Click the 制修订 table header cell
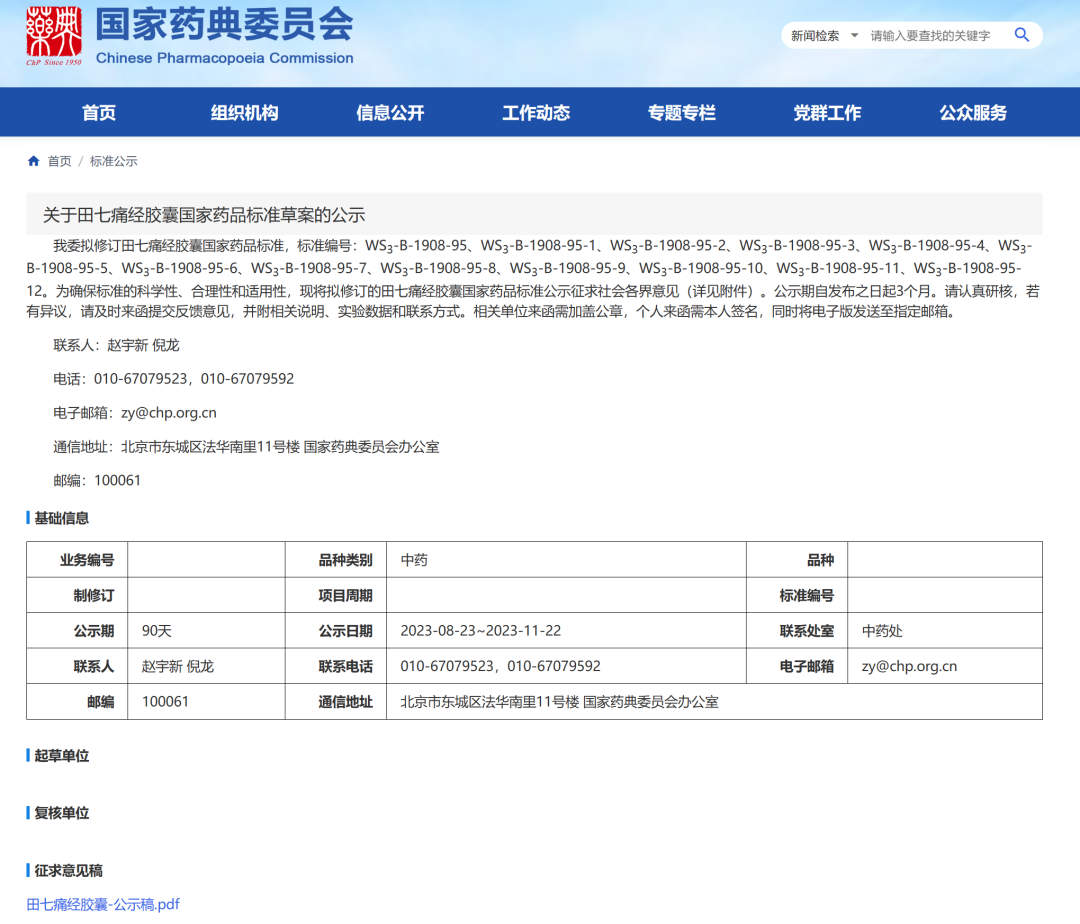 77,596
